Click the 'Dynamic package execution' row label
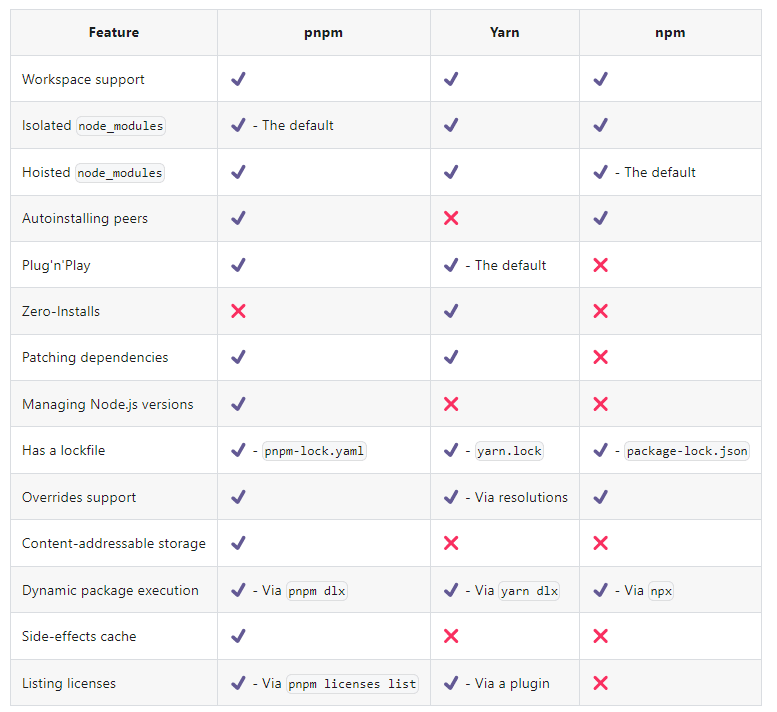Viewport: 777px width, 712px height. click(110, 591)
